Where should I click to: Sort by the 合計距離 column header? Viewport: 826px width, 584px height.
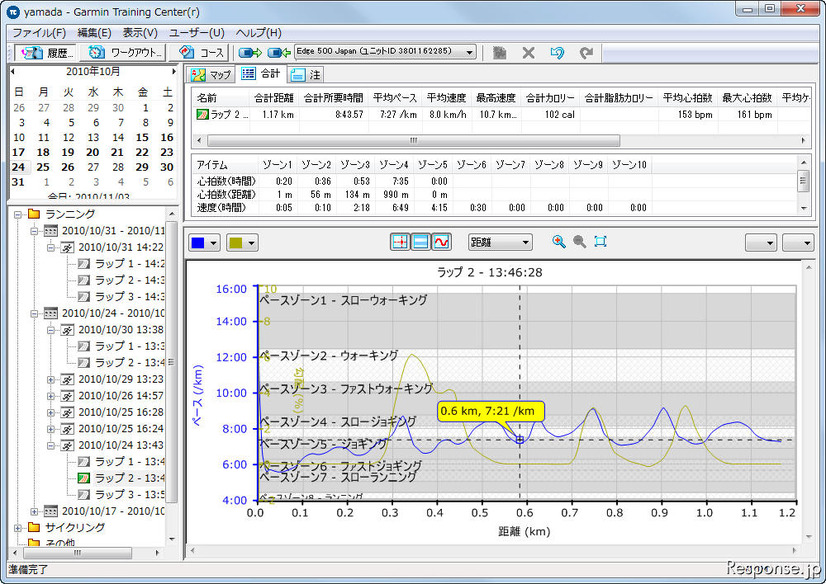(274, 98)
